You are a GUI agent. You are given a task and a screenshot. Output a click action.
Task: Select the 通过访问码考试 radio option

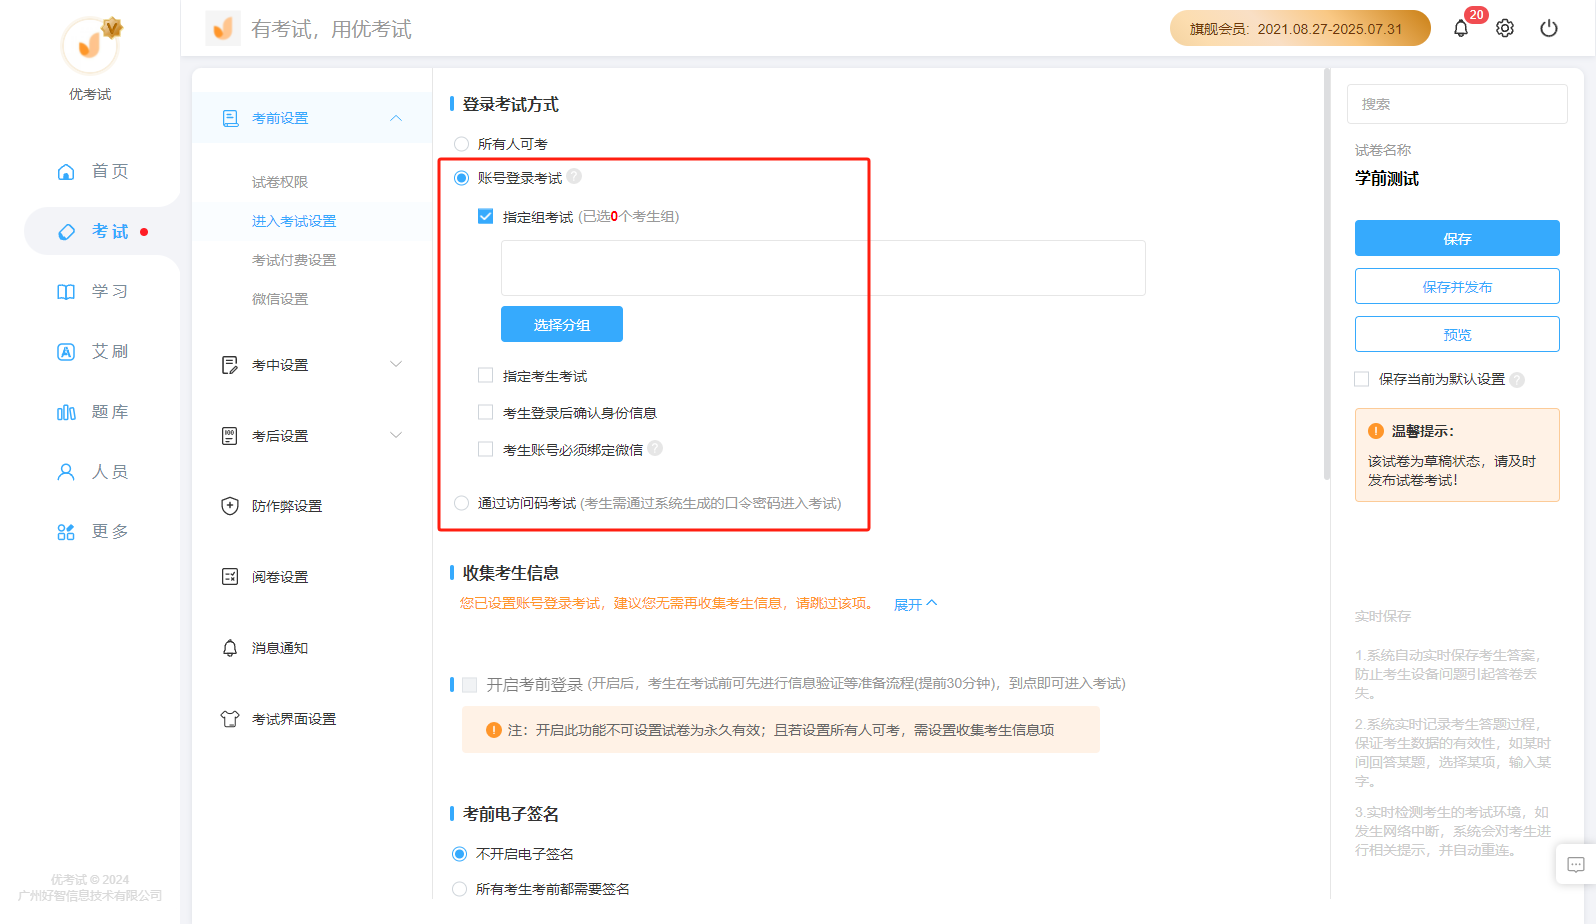coord(461,503)
